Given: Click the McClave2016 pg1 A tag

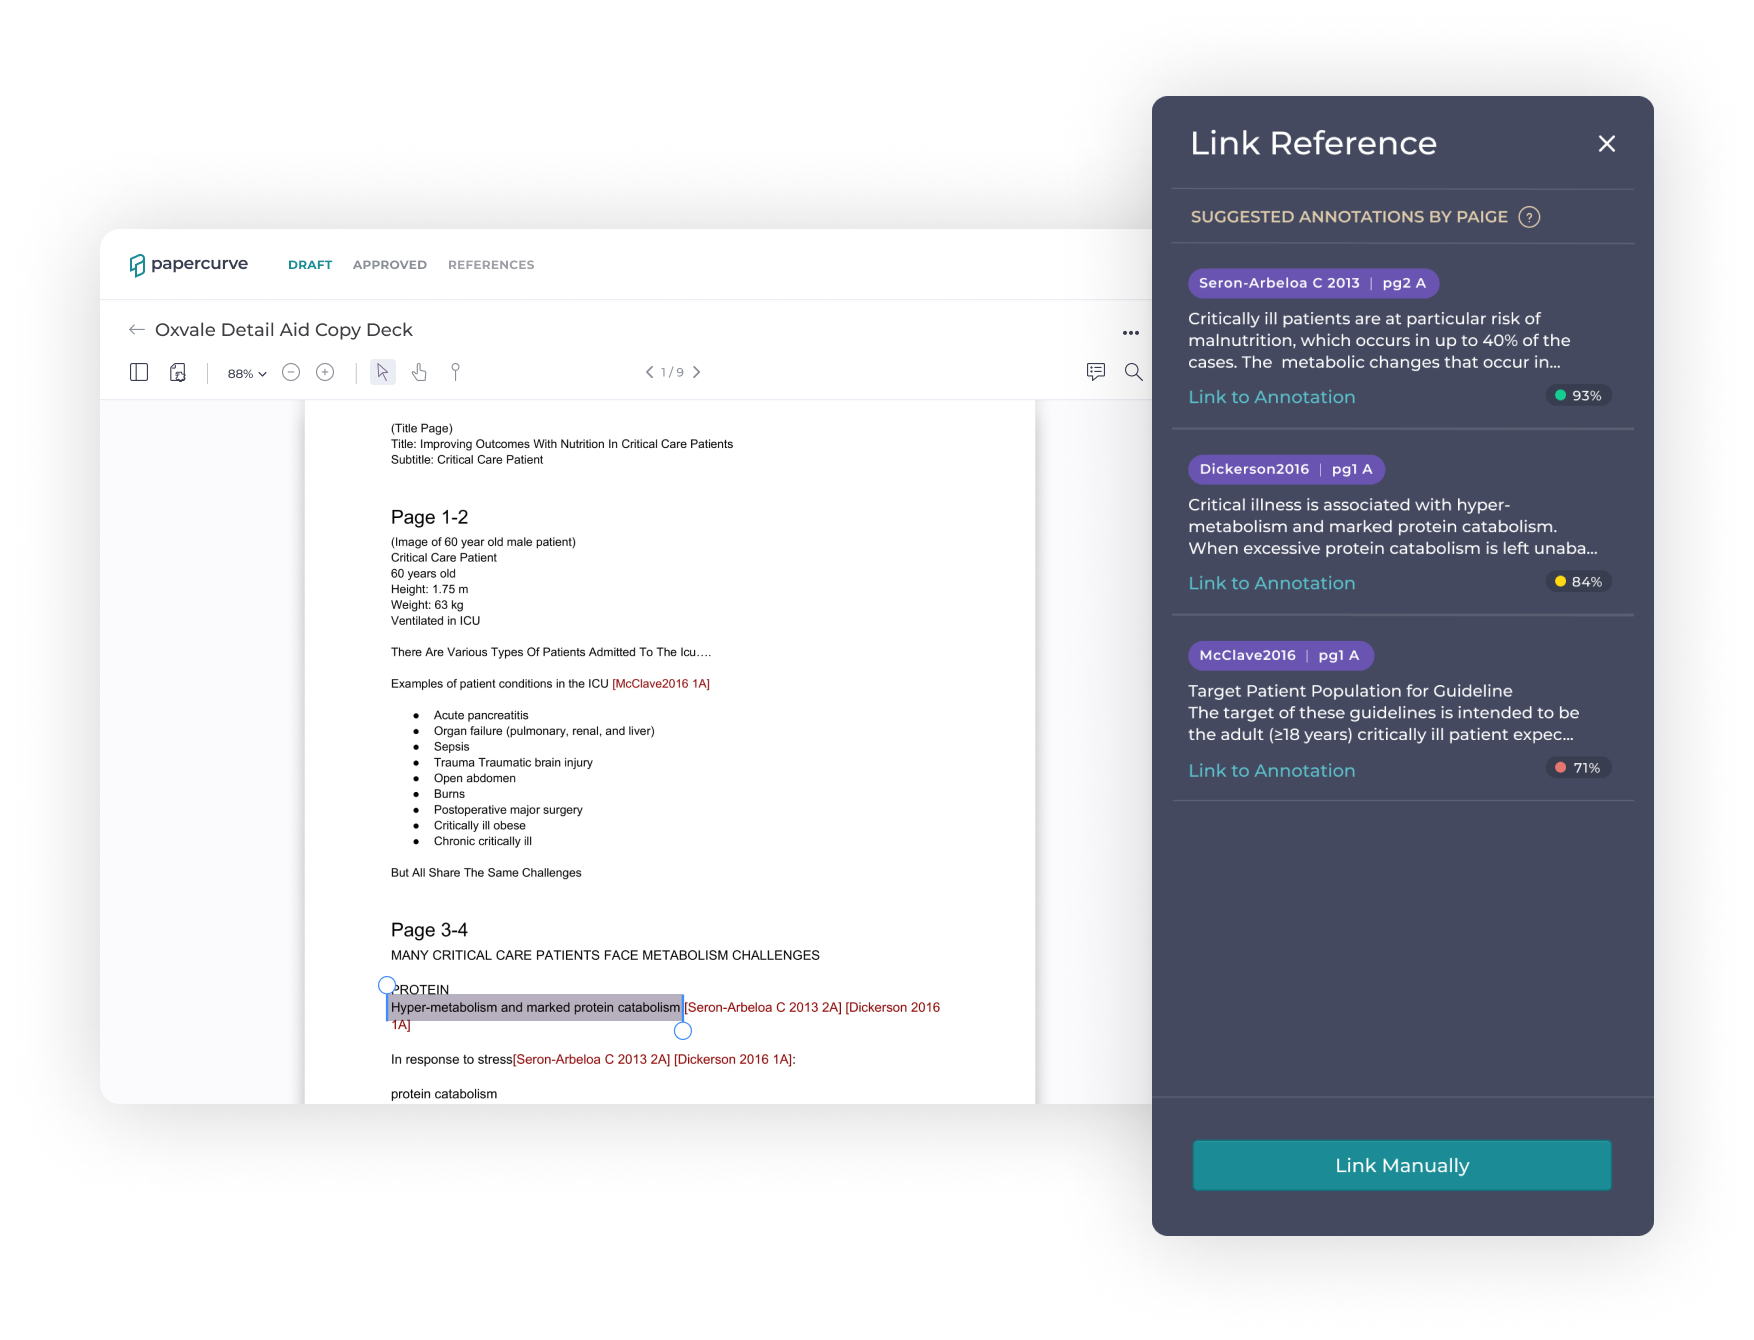Looking at the screenshot, I should click(1280, 655).
